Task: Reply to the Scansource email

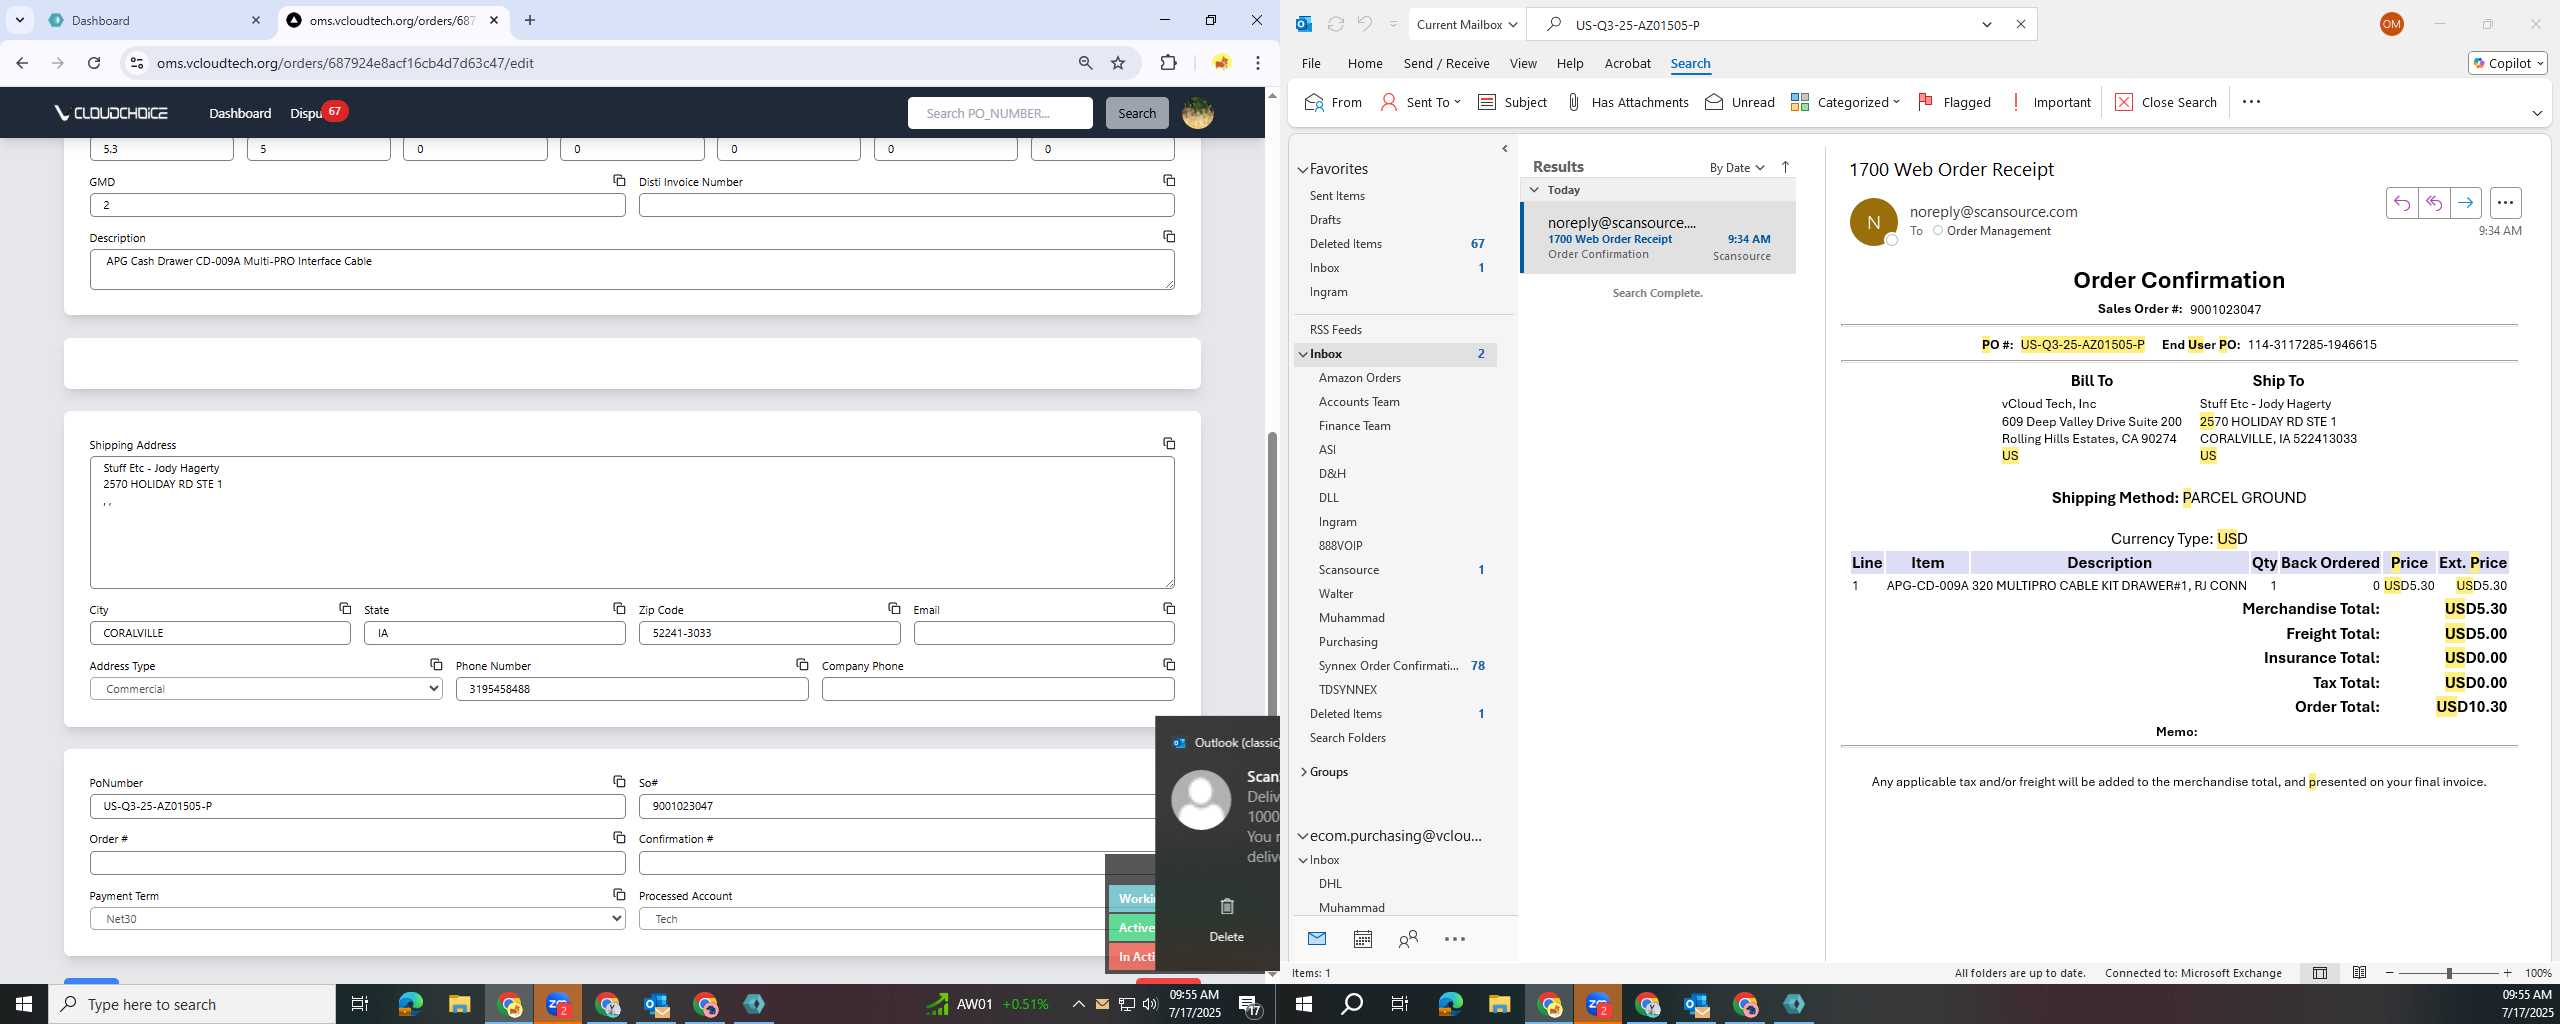Action: [2401, 203]
